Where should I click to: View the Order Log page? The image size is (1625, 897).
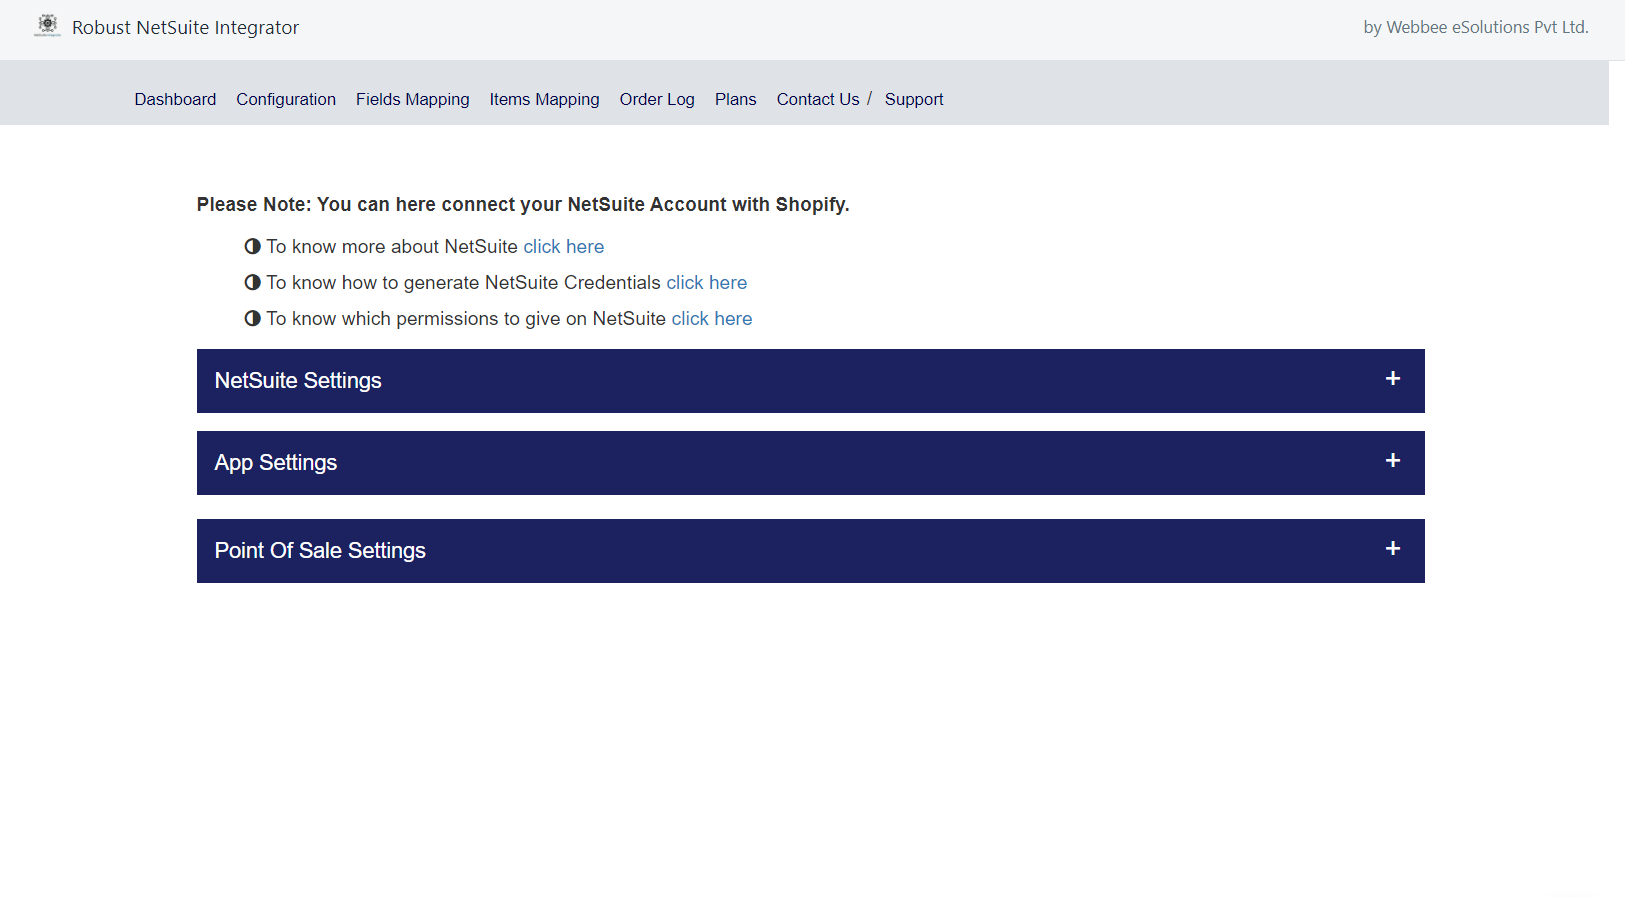pyautogui.click(x=657, y=99)
